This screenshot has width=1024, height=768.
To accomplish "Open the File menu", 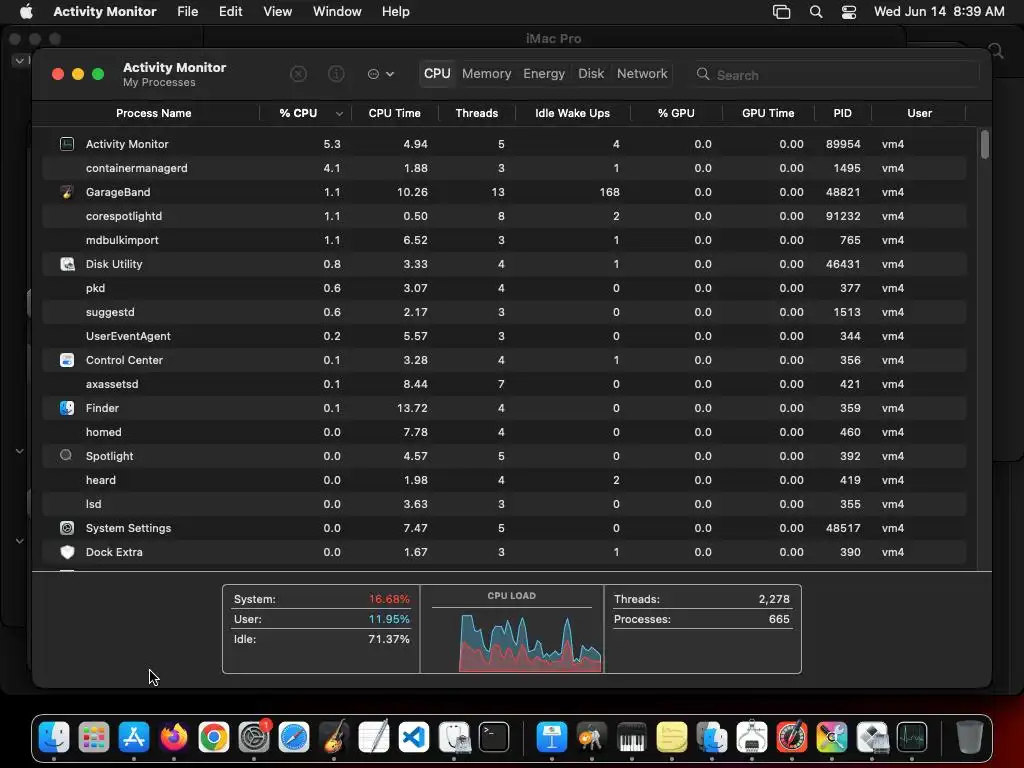I will coord(187,11).
